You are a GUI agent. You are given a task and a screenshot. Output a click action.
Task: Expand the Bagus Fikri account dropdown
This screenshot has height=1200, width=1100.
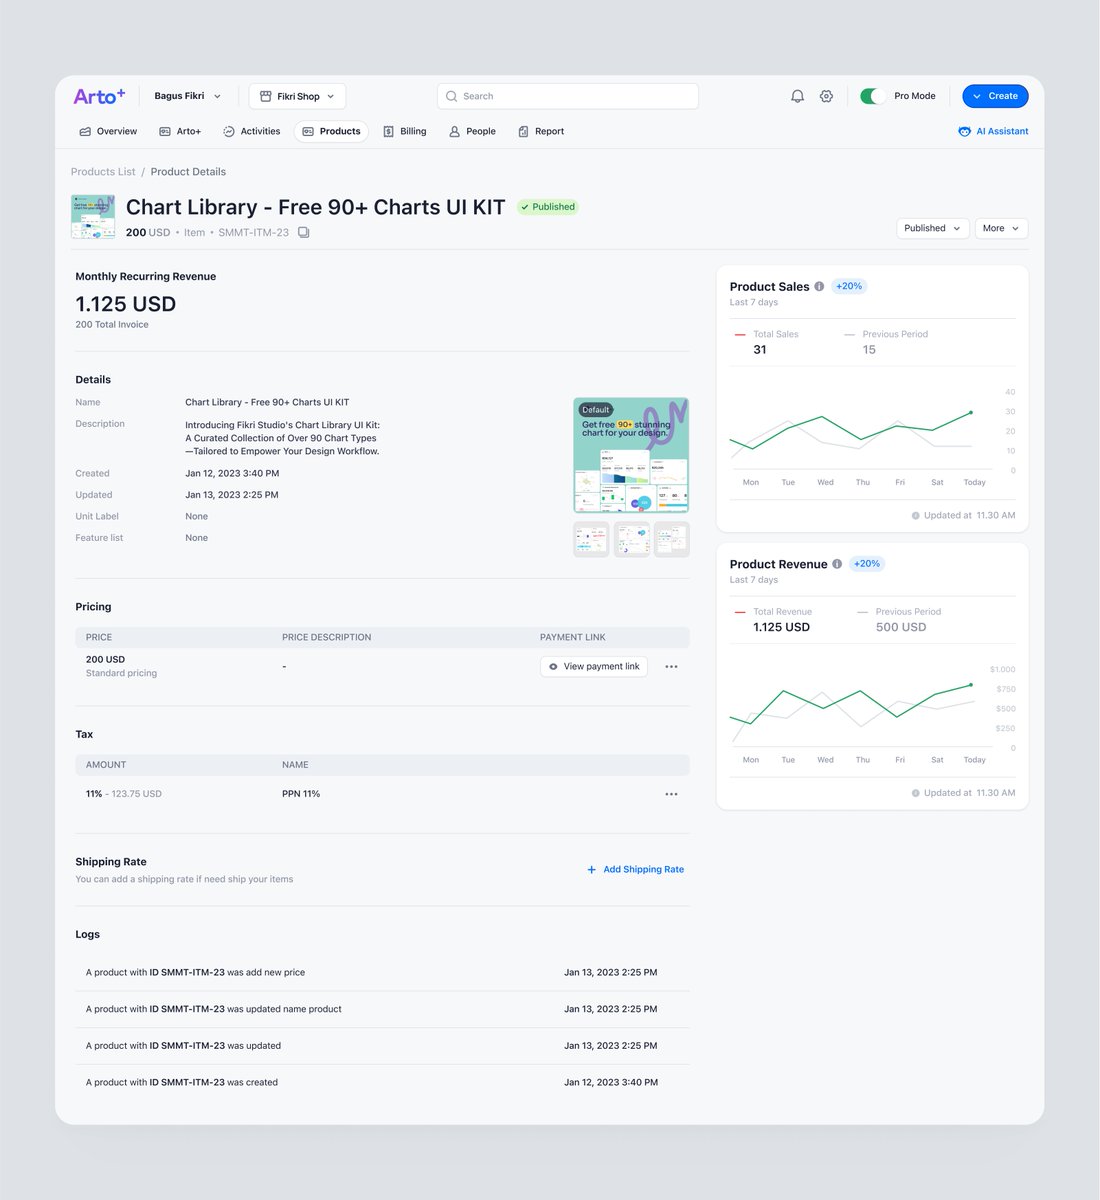coord(188,96)
